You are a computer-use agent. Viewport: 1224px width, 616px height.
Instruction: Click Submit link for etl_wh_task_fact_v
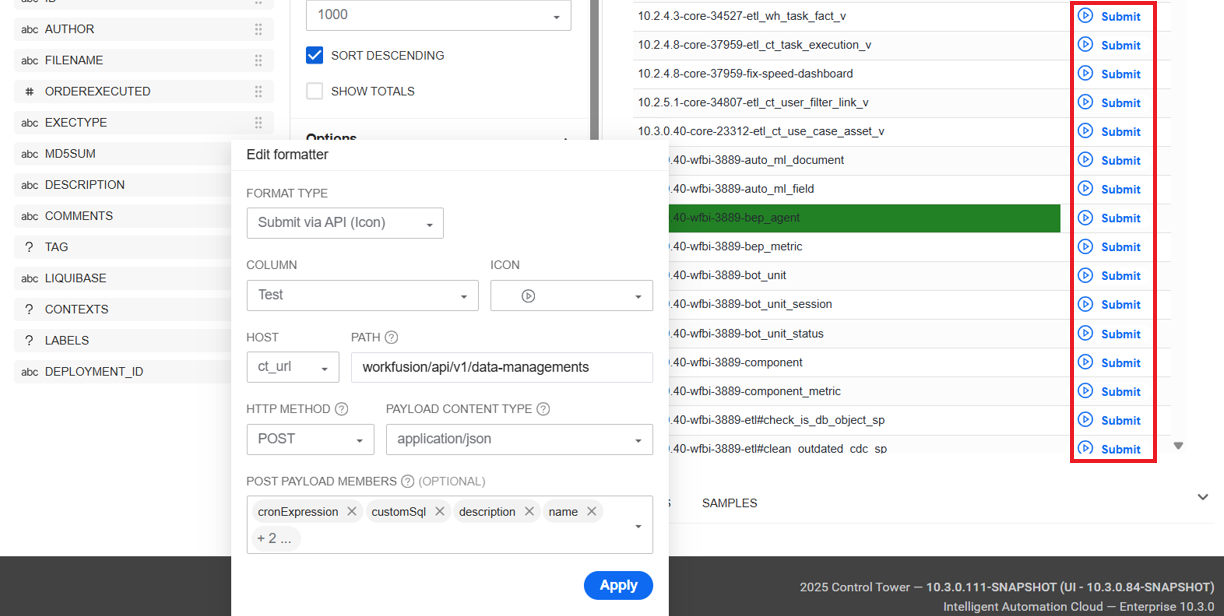tap(1121, 16)
